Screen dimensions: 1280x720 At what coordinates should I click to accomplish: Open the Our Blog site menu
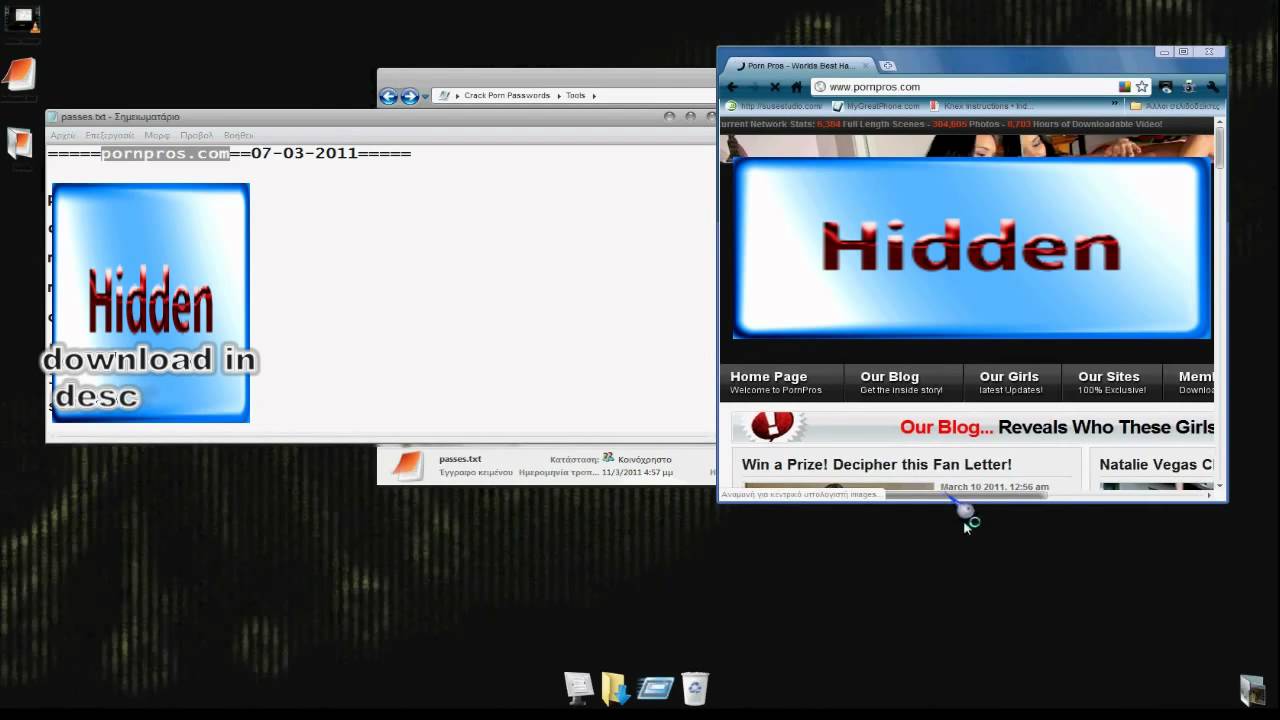(901, 382)
